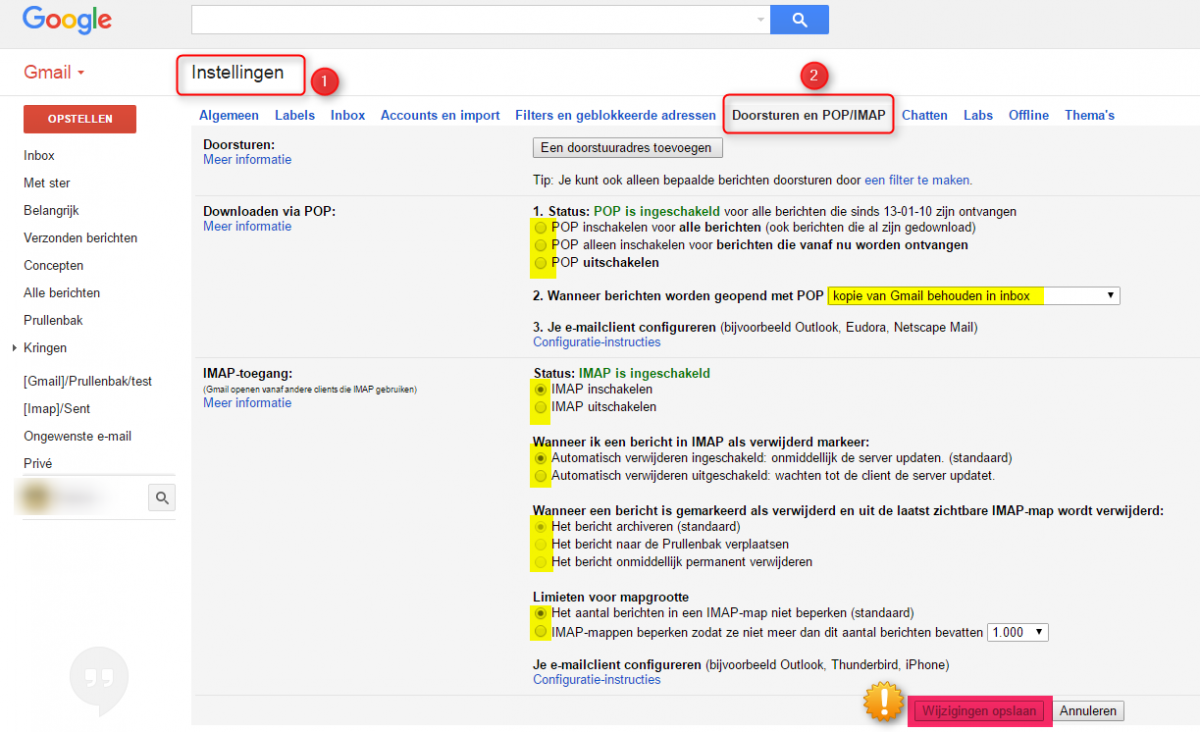The image size is (1200, 732).
Task: Open the Algemeen settings tab
Action: pos(229,115)
